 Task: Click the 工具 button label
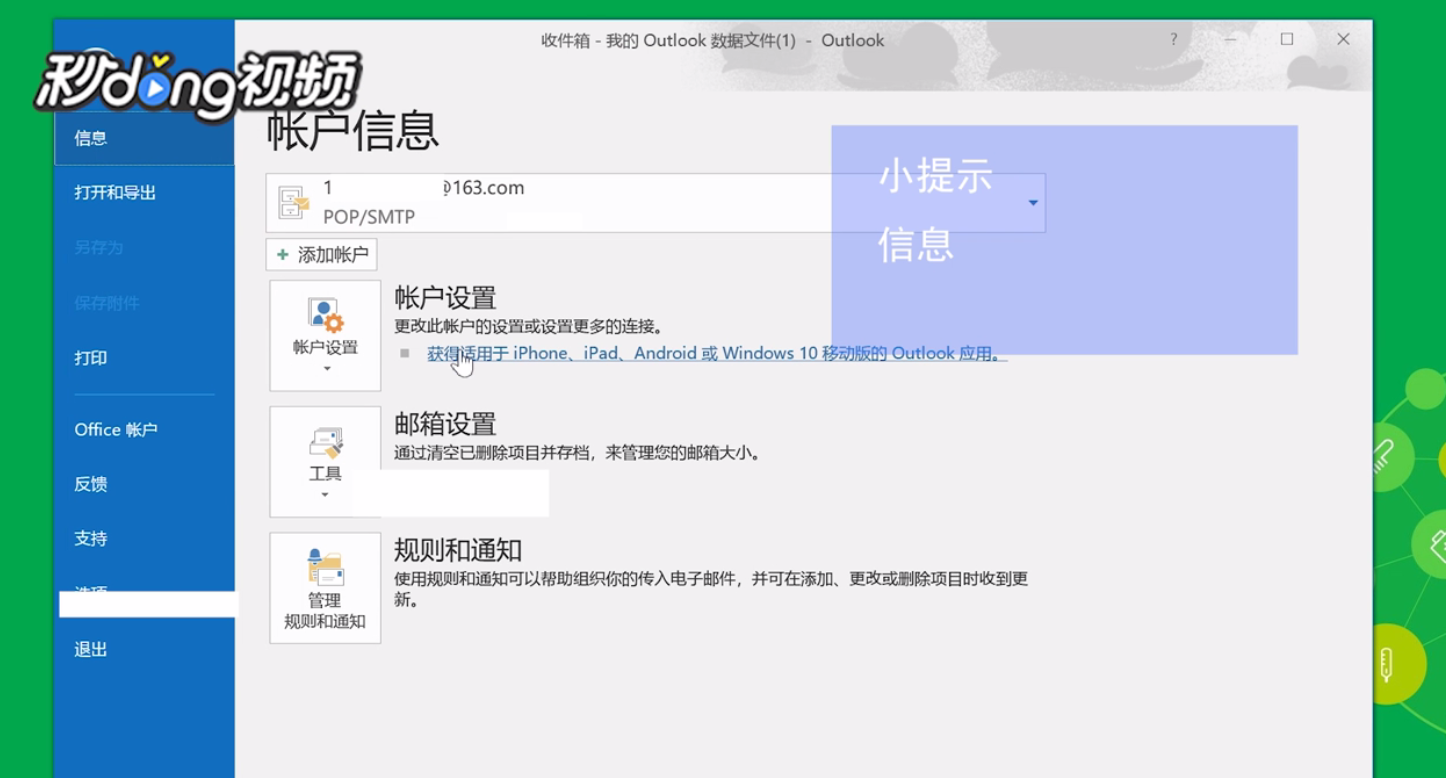(x=325, y=474)
